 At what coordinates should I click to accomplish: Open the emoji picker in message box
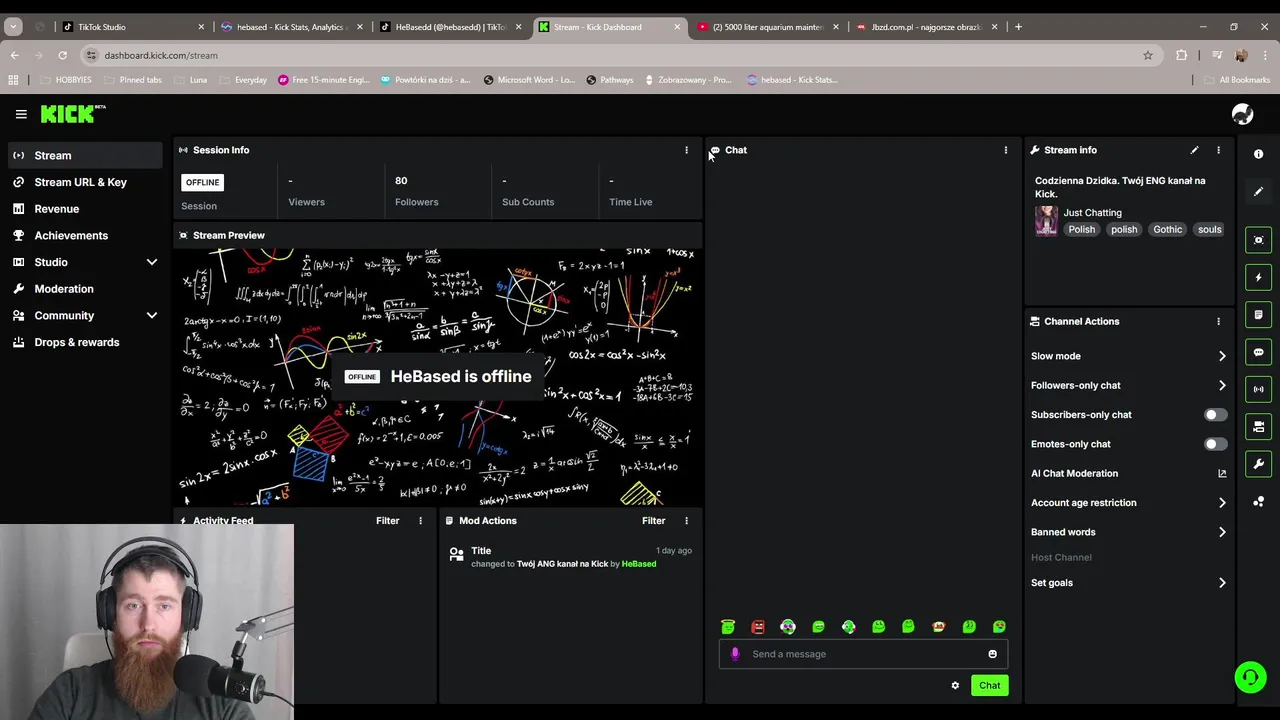coord(992,654)
